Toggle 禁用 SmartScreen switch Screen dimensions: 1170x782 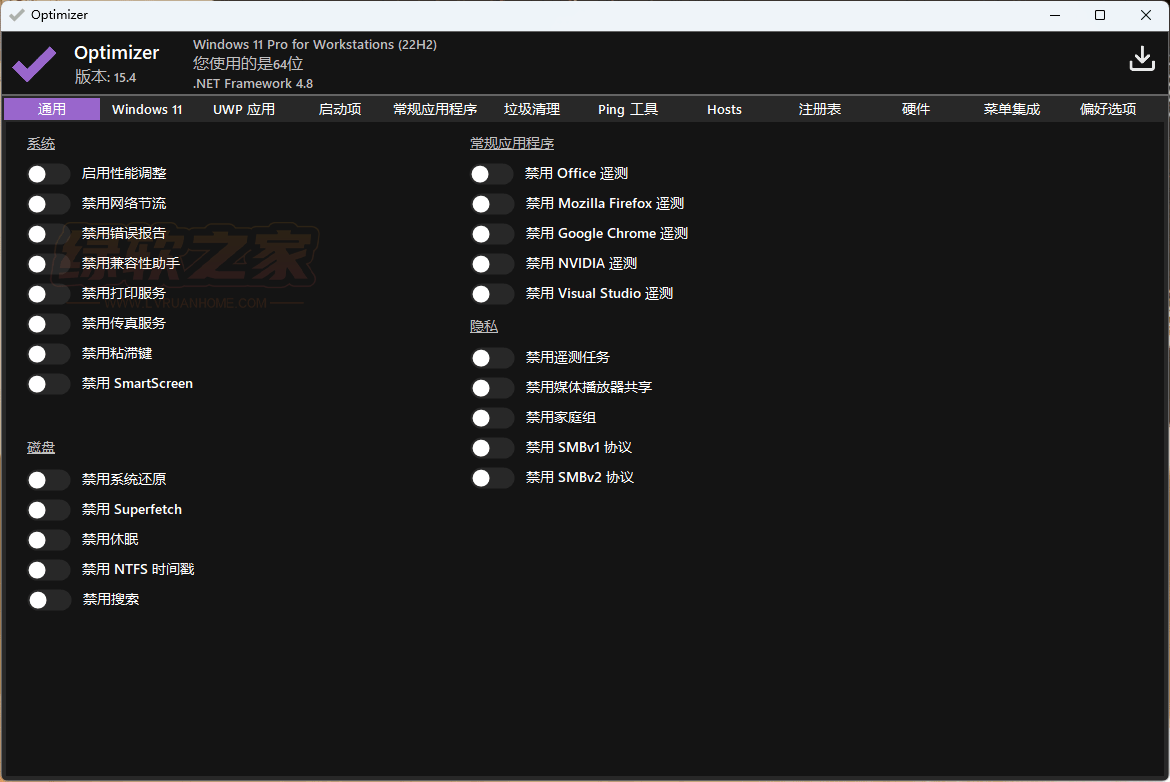[49, 384]
